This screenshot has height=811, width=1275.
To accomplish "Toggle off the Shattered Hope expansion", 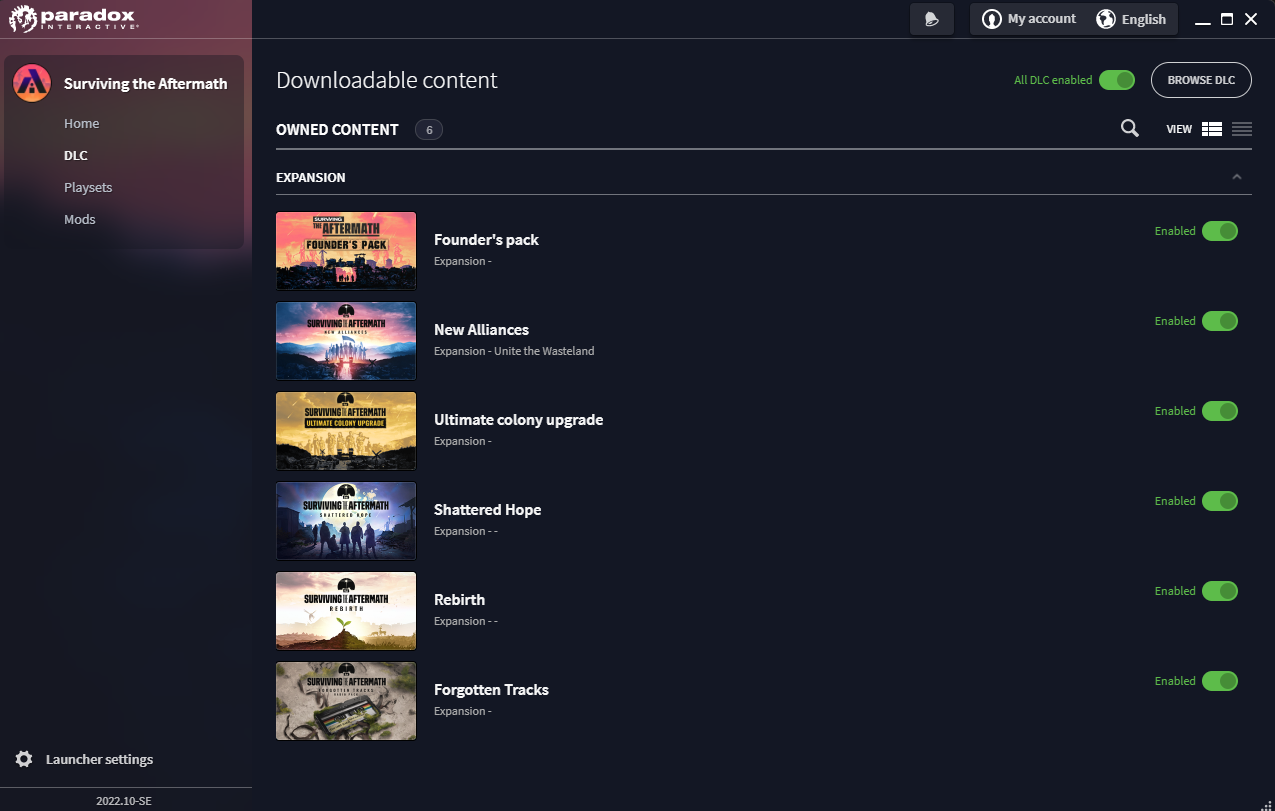I will pos(1219,500).
